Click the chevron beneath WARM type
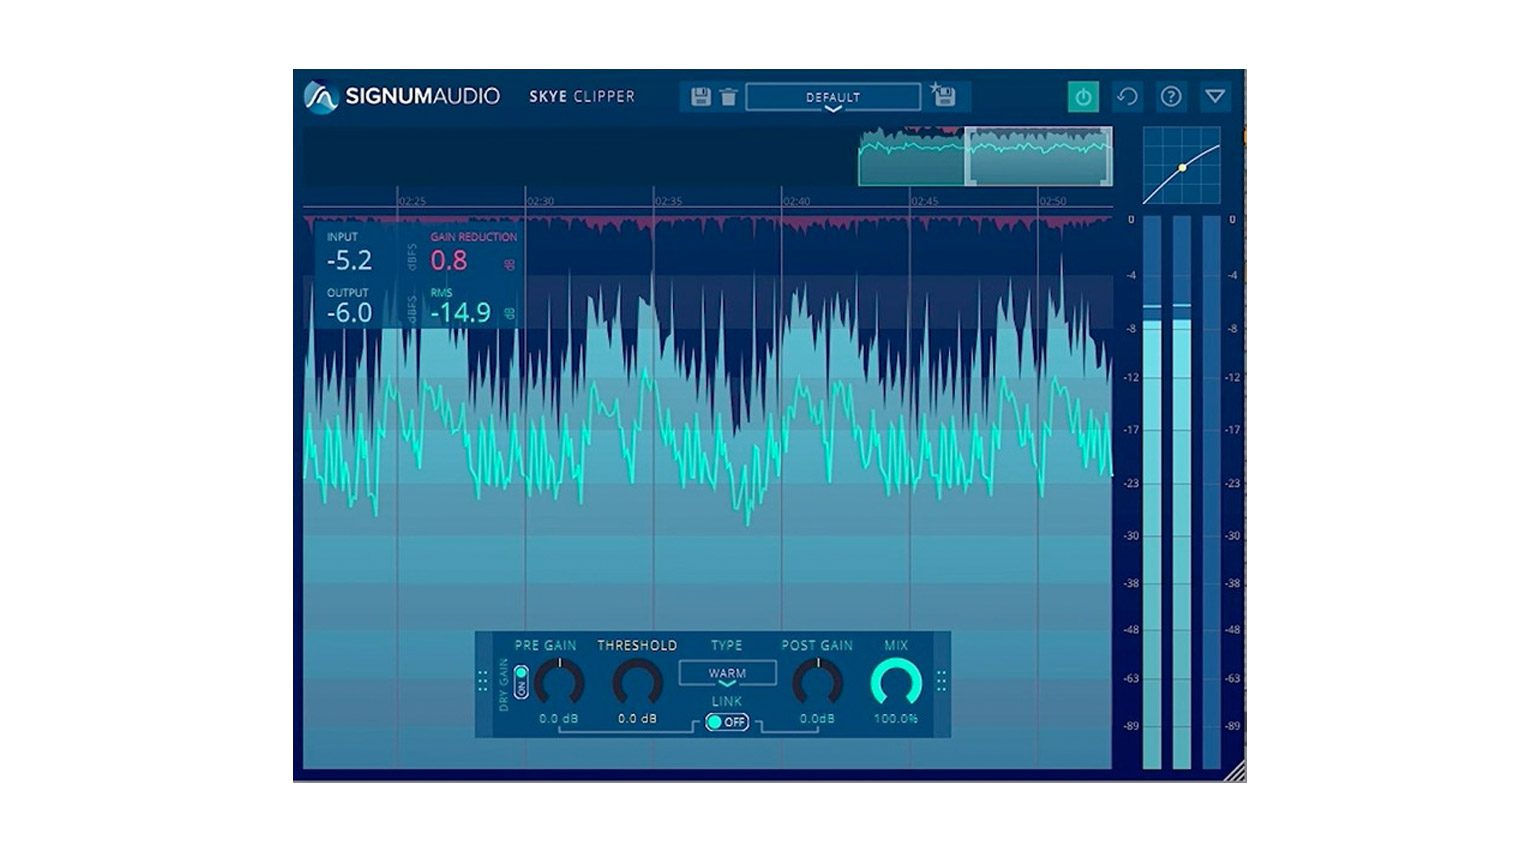 (x=727, y=685)
